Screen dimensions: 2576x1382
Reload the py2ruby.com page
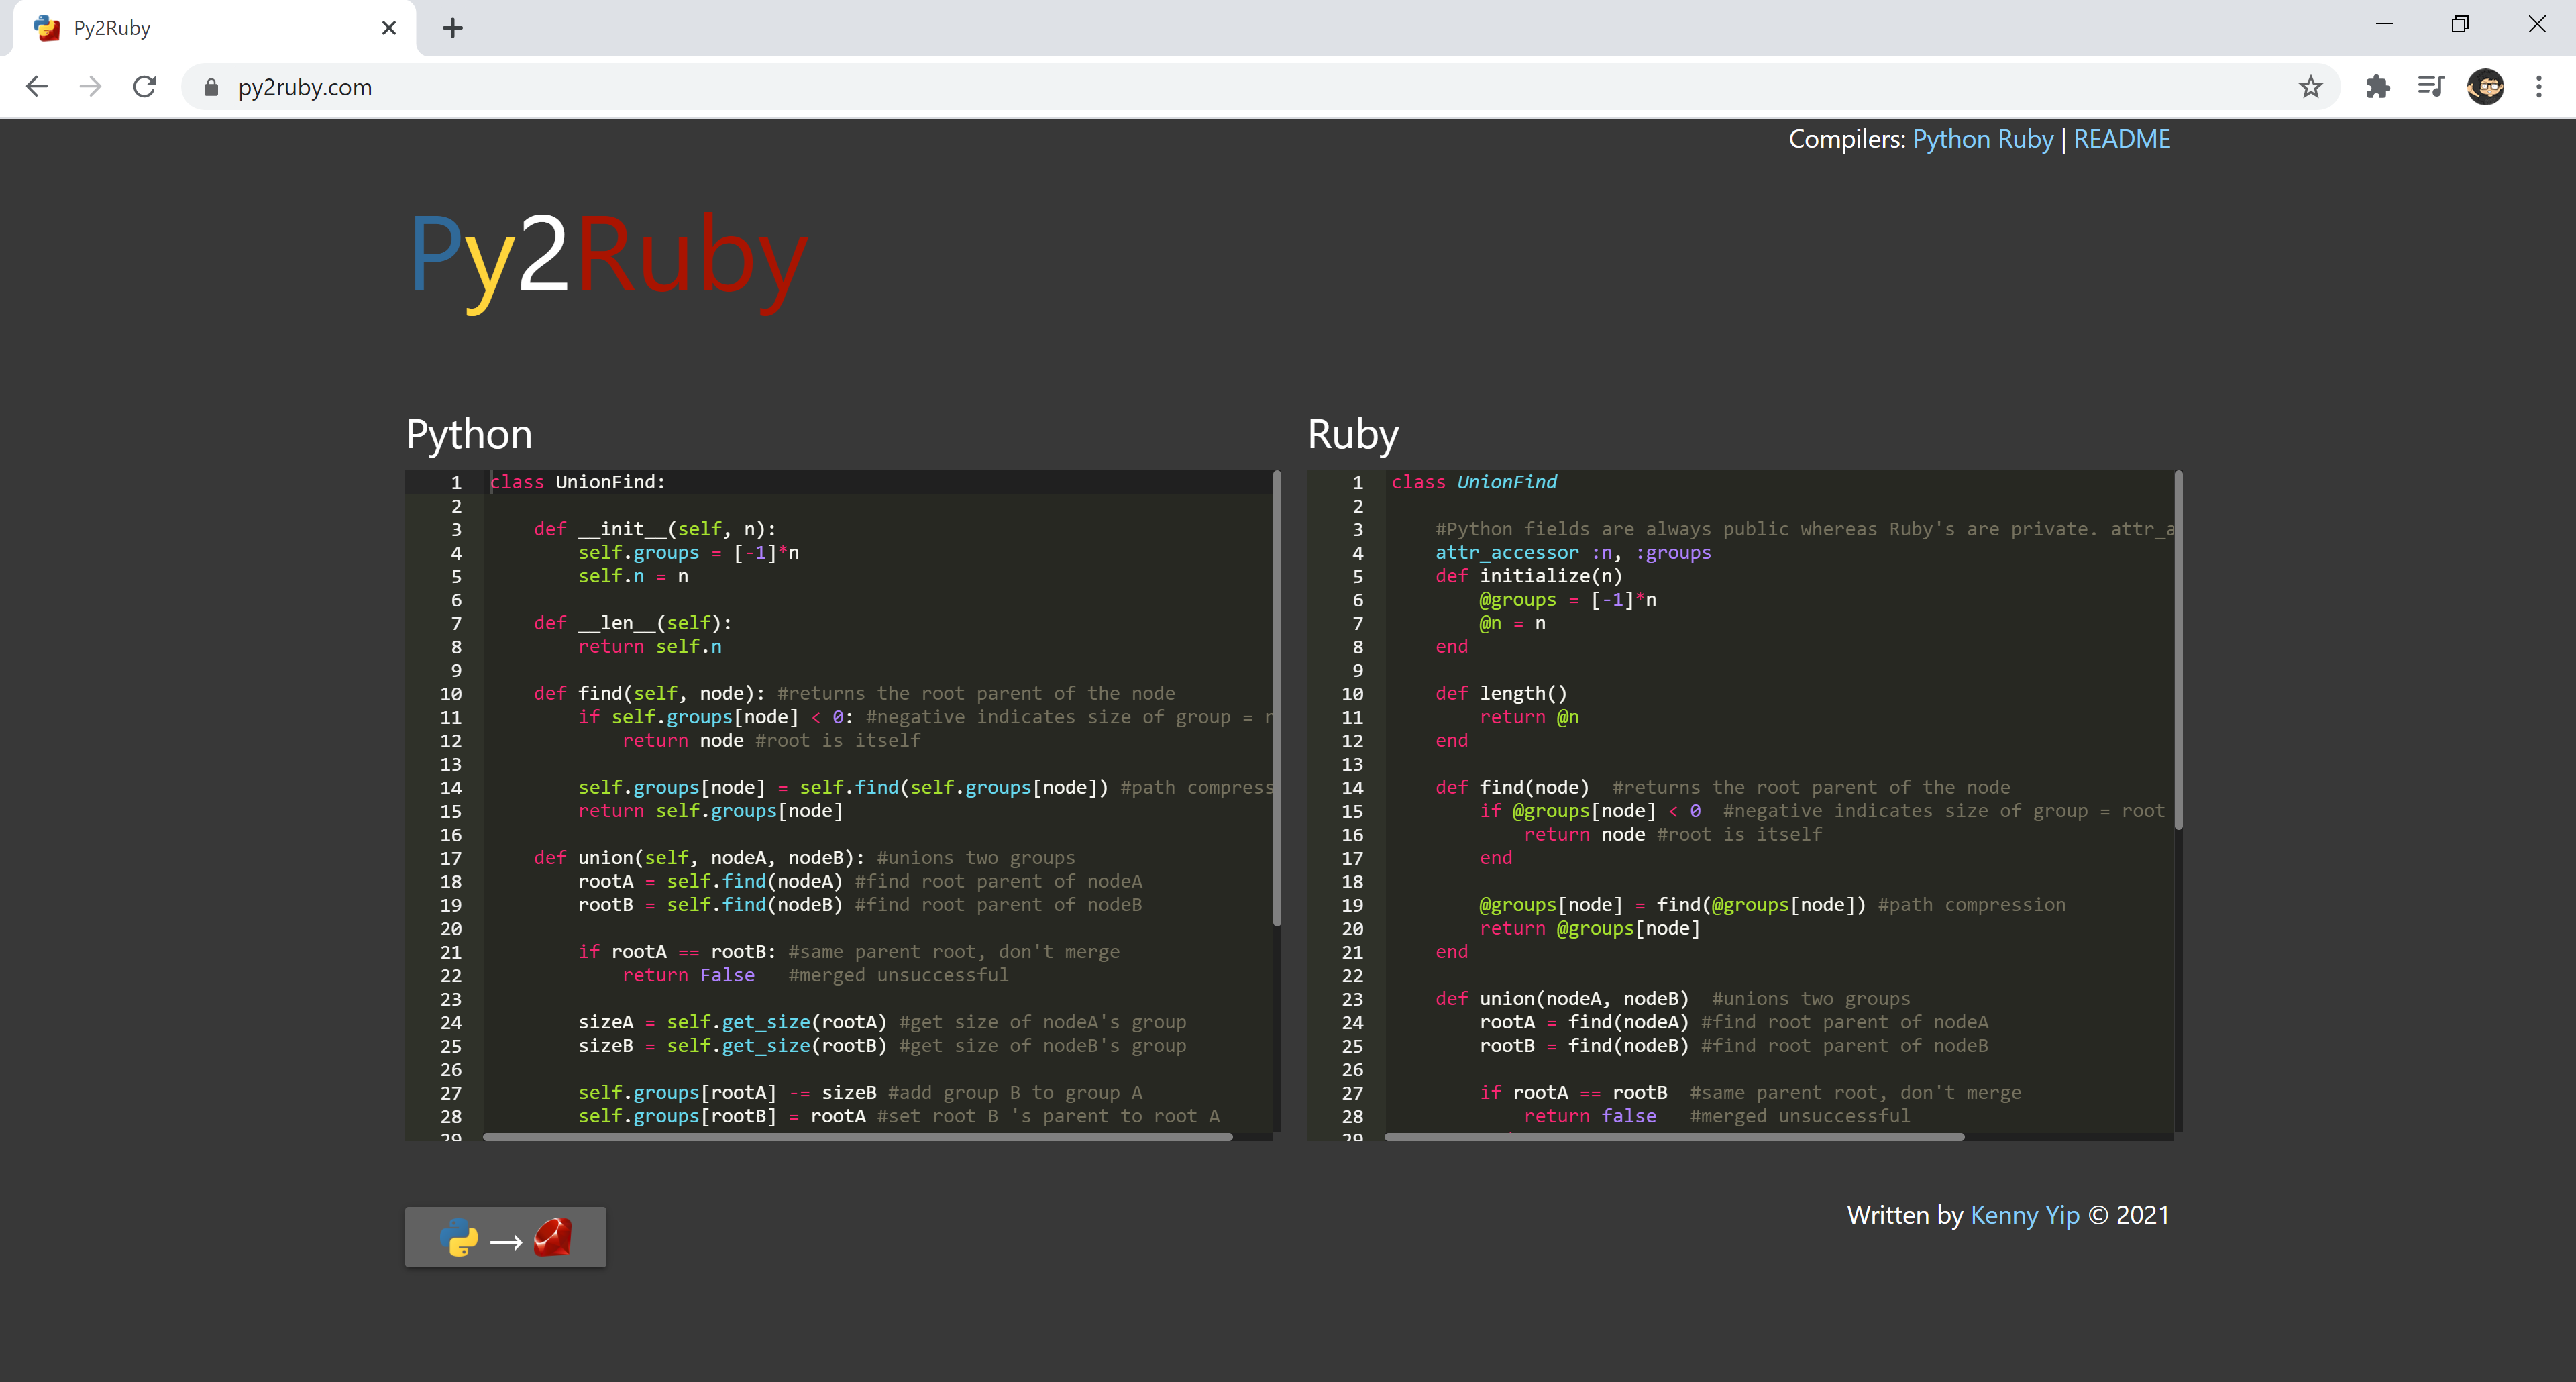145,87
